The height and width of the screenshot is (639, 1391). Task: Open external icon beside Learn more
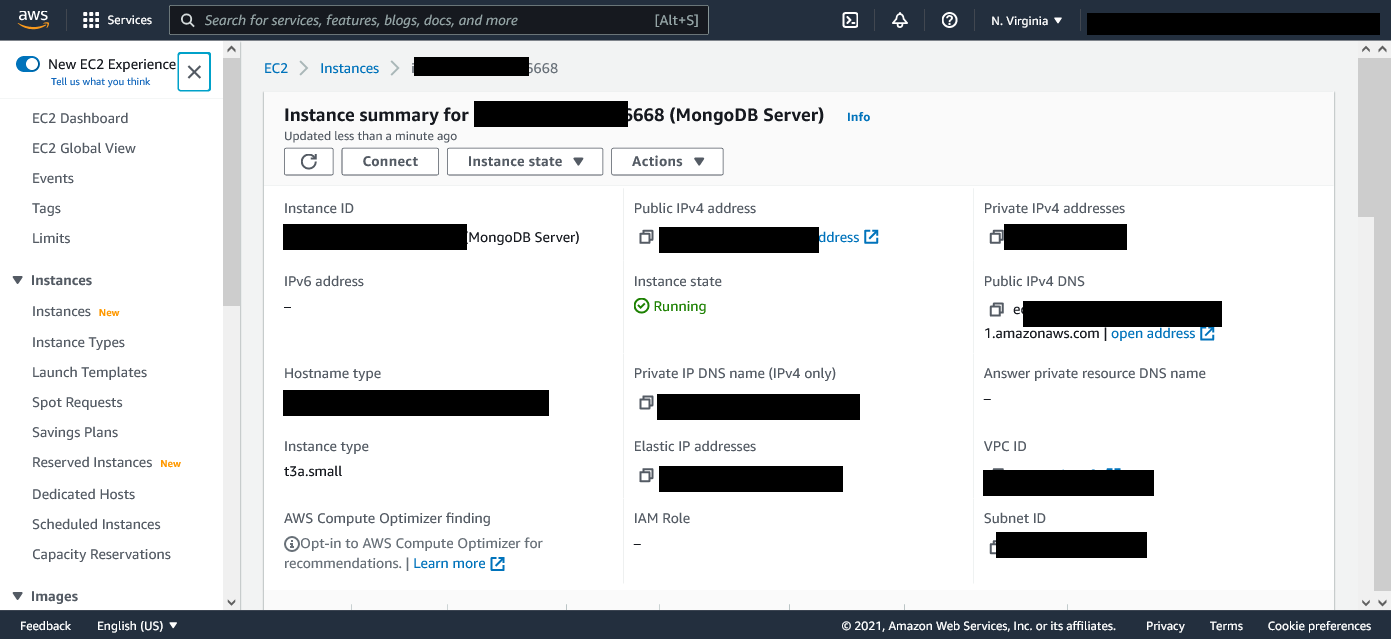point(497,564)
